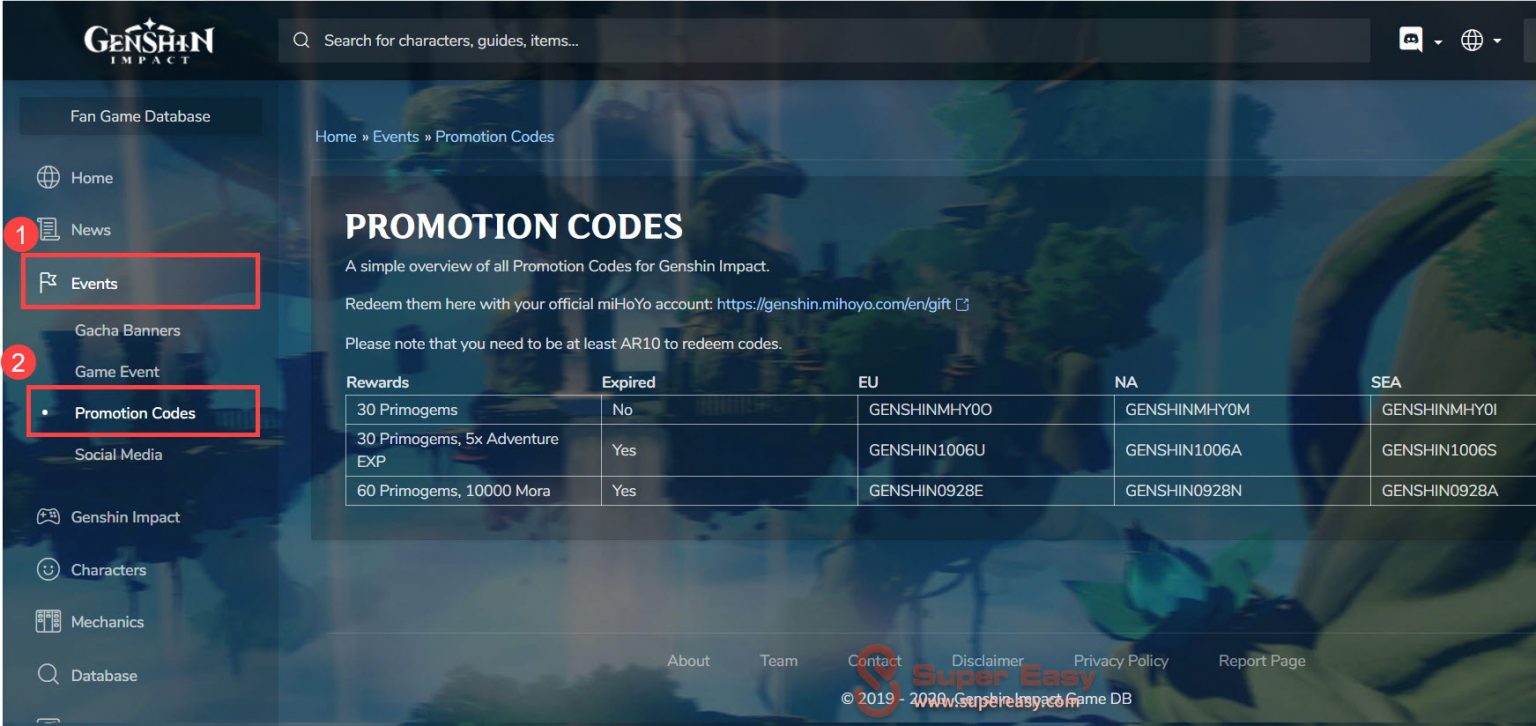Click the Database magnifier icon
Viewport: 1536px width, 726px height.
coord(48,675)
